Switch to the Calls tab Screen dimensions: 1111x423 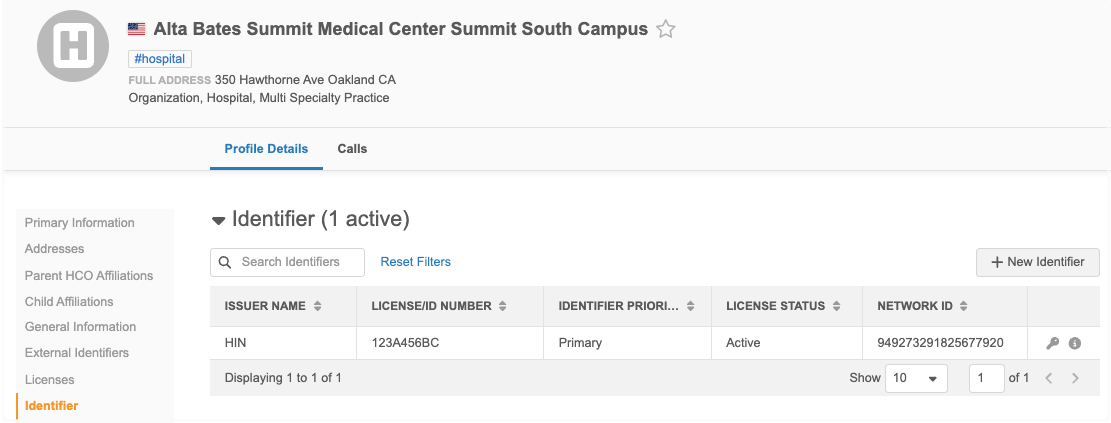pyautogui.click(x=352, y=149)
